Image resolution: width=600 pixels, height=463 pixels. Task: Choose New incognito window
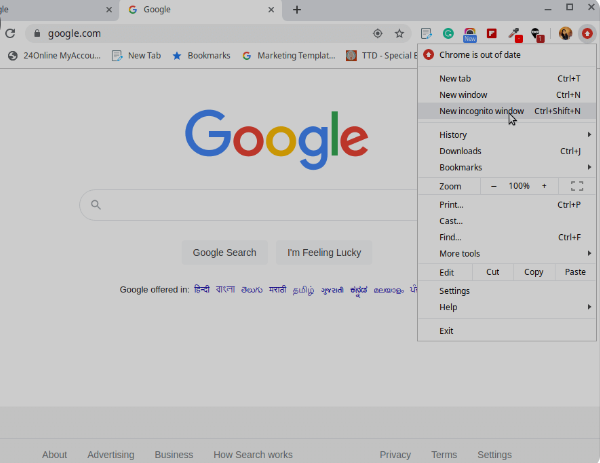coord(507,111)
